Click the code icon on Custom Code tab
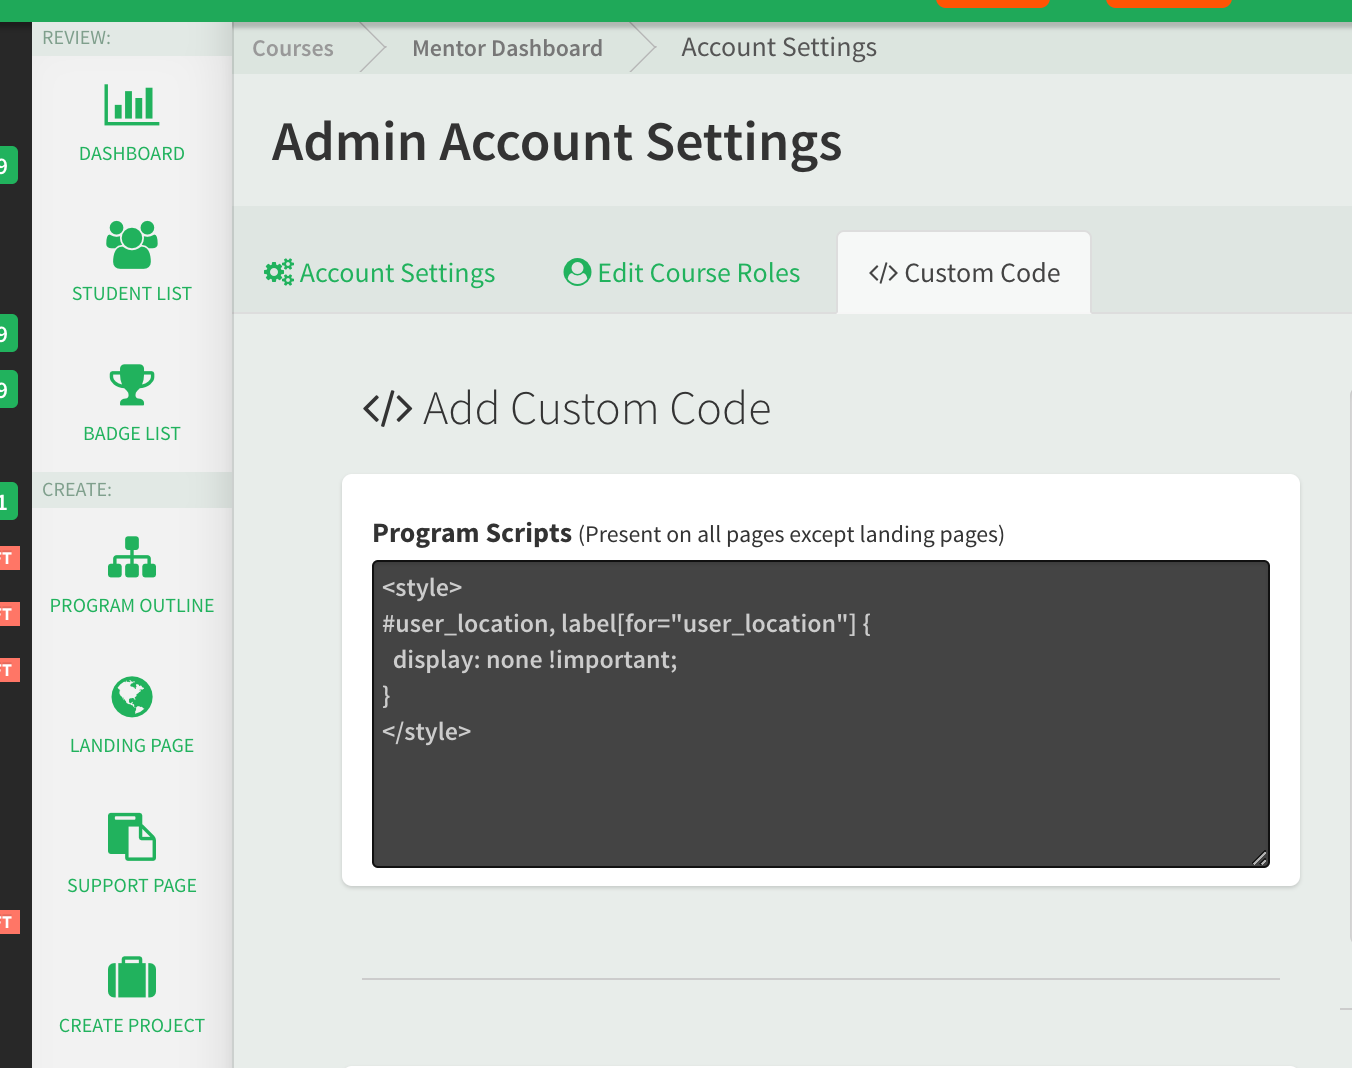Viewport: 1352px width, 1068px height. pyautogui.click(x=883, y=273)
